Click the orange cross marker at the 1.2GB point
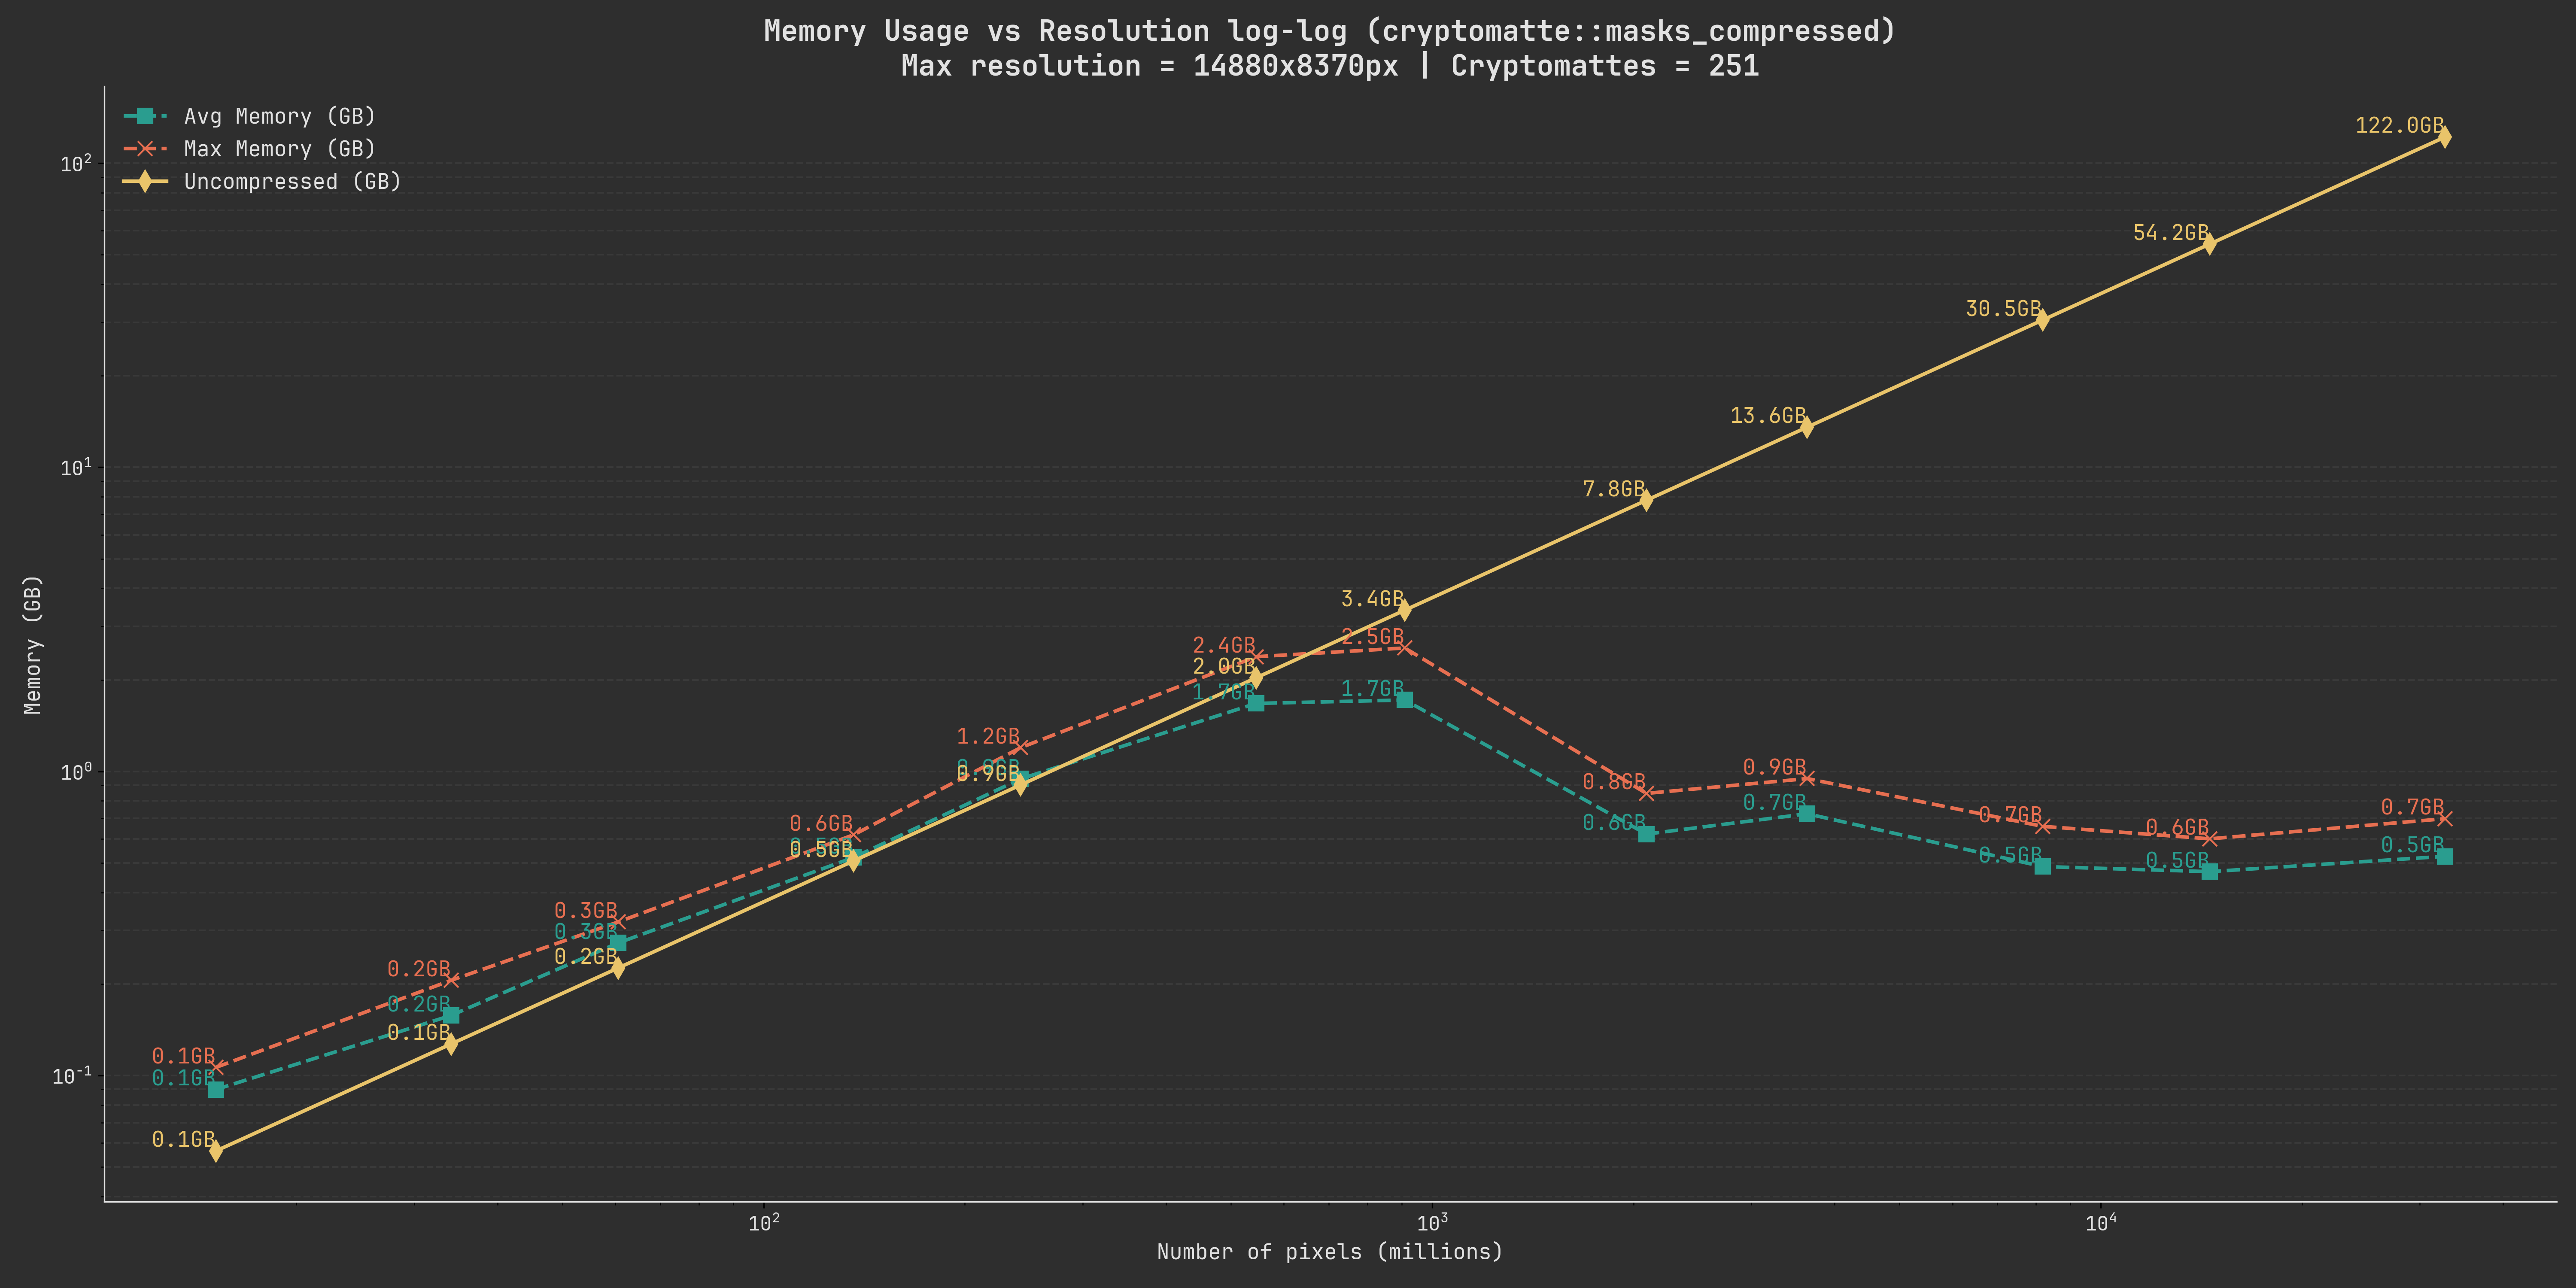 click(1020, 748)
